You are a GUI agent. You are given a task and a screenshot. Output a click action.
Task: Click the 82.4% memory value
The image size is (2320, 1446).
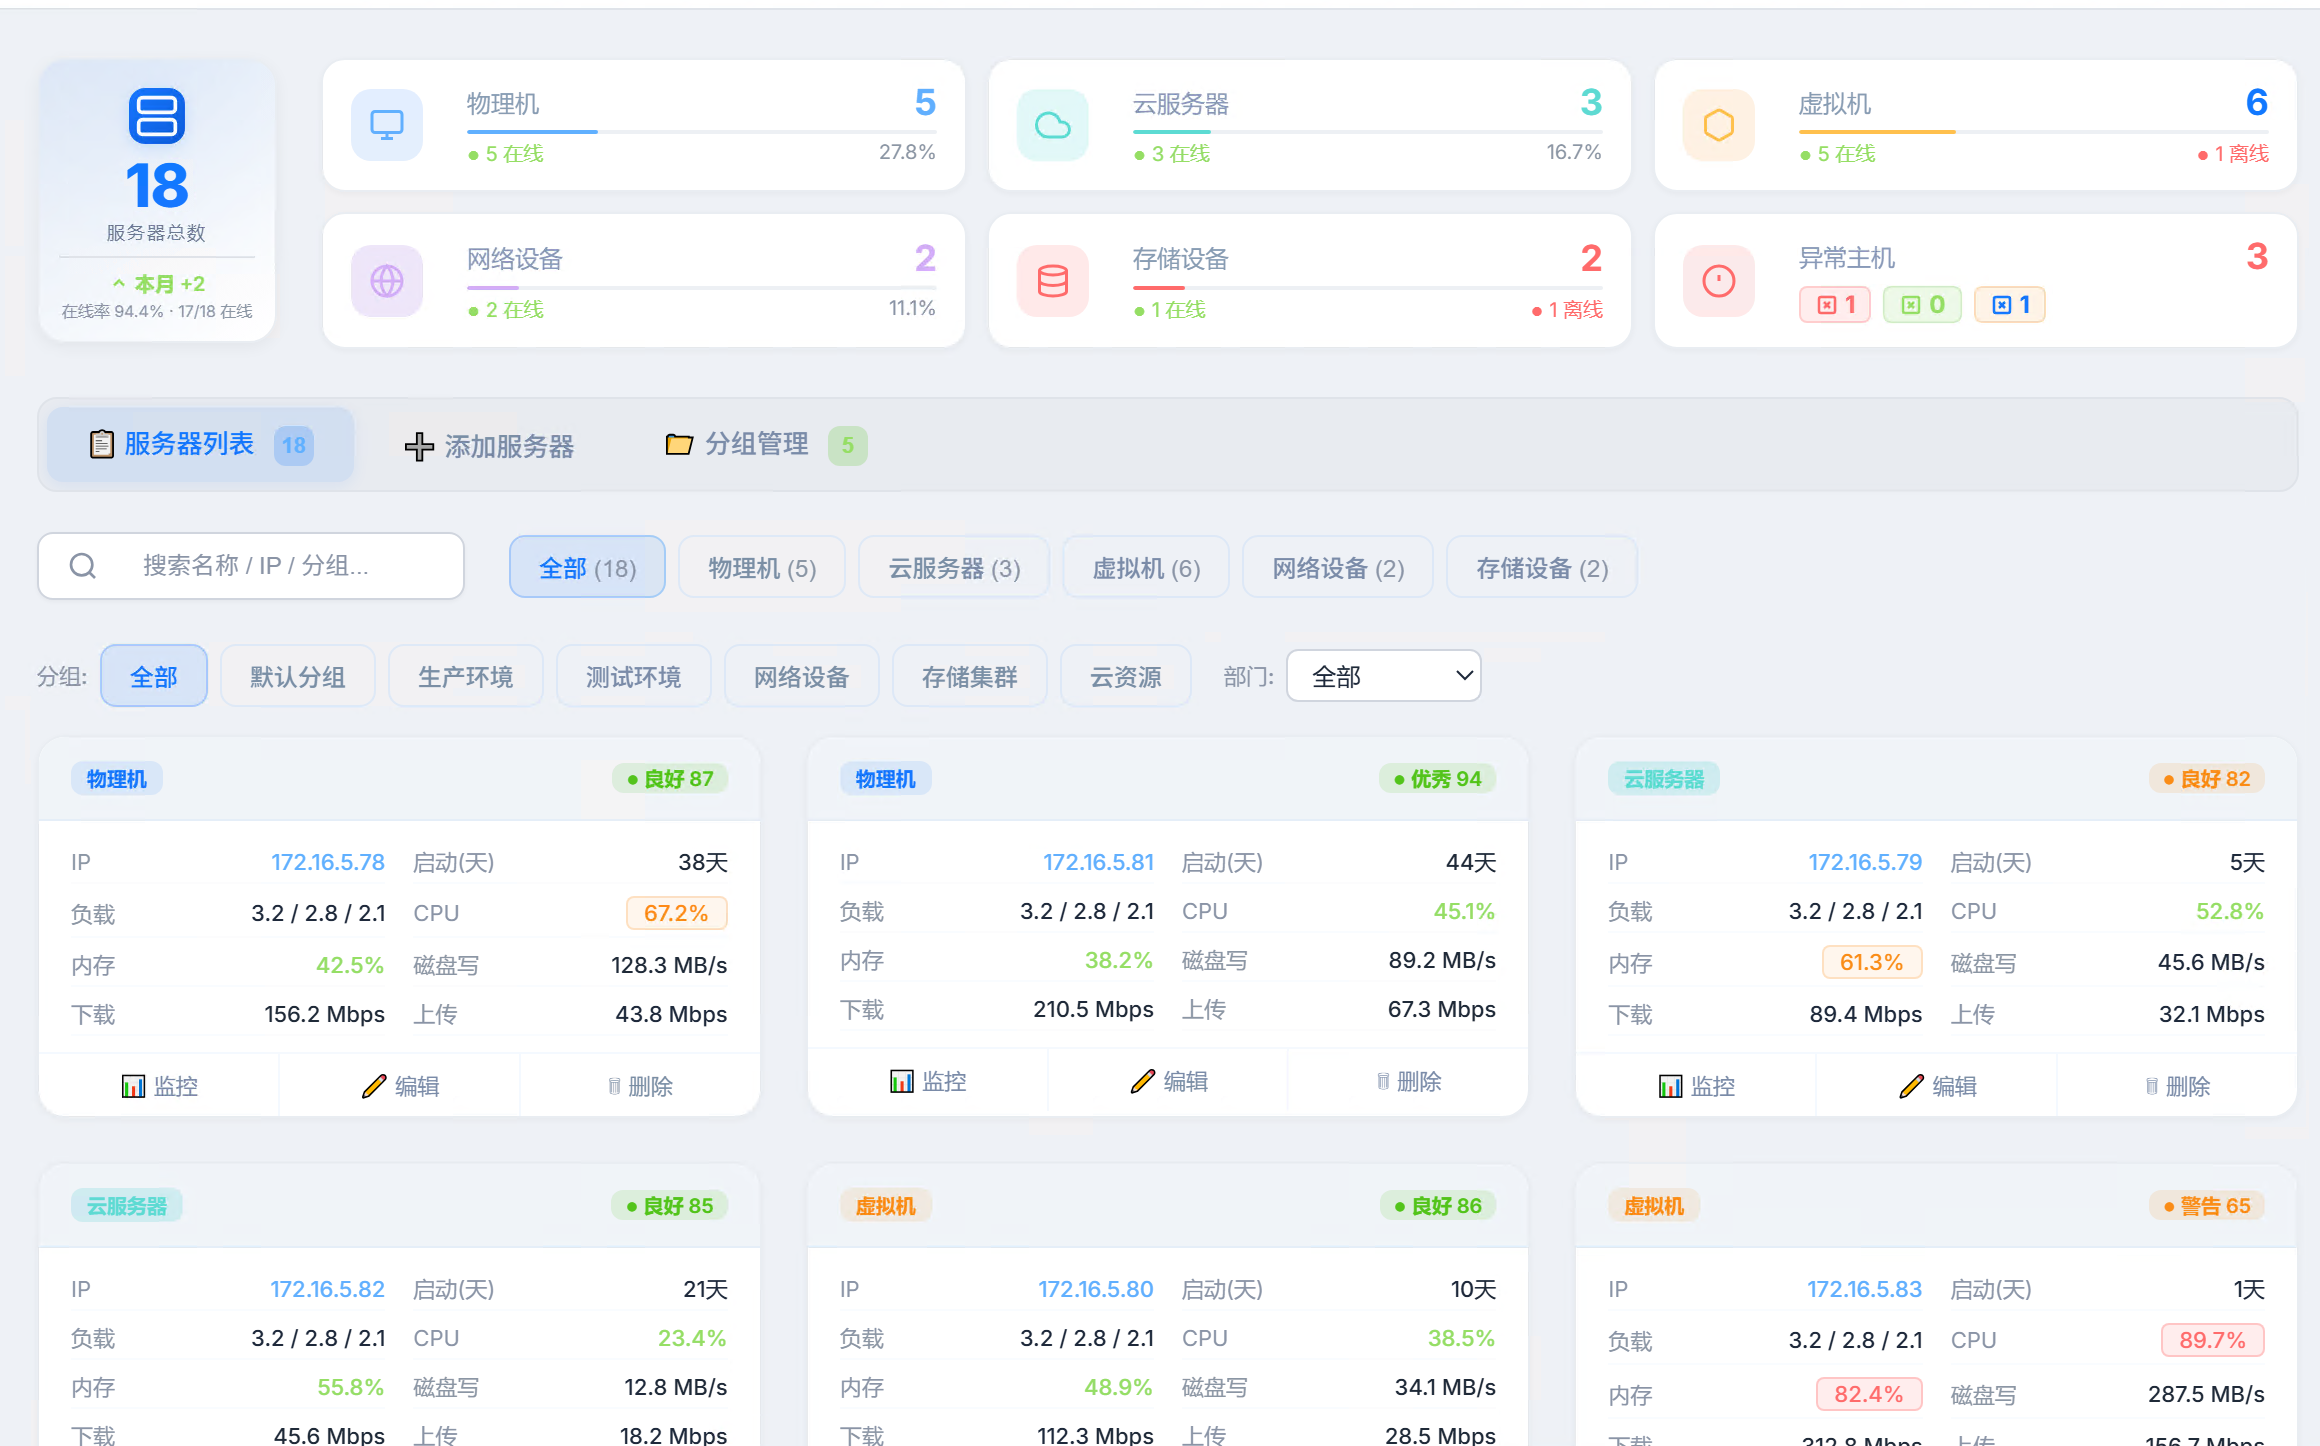[1869, 1394]
